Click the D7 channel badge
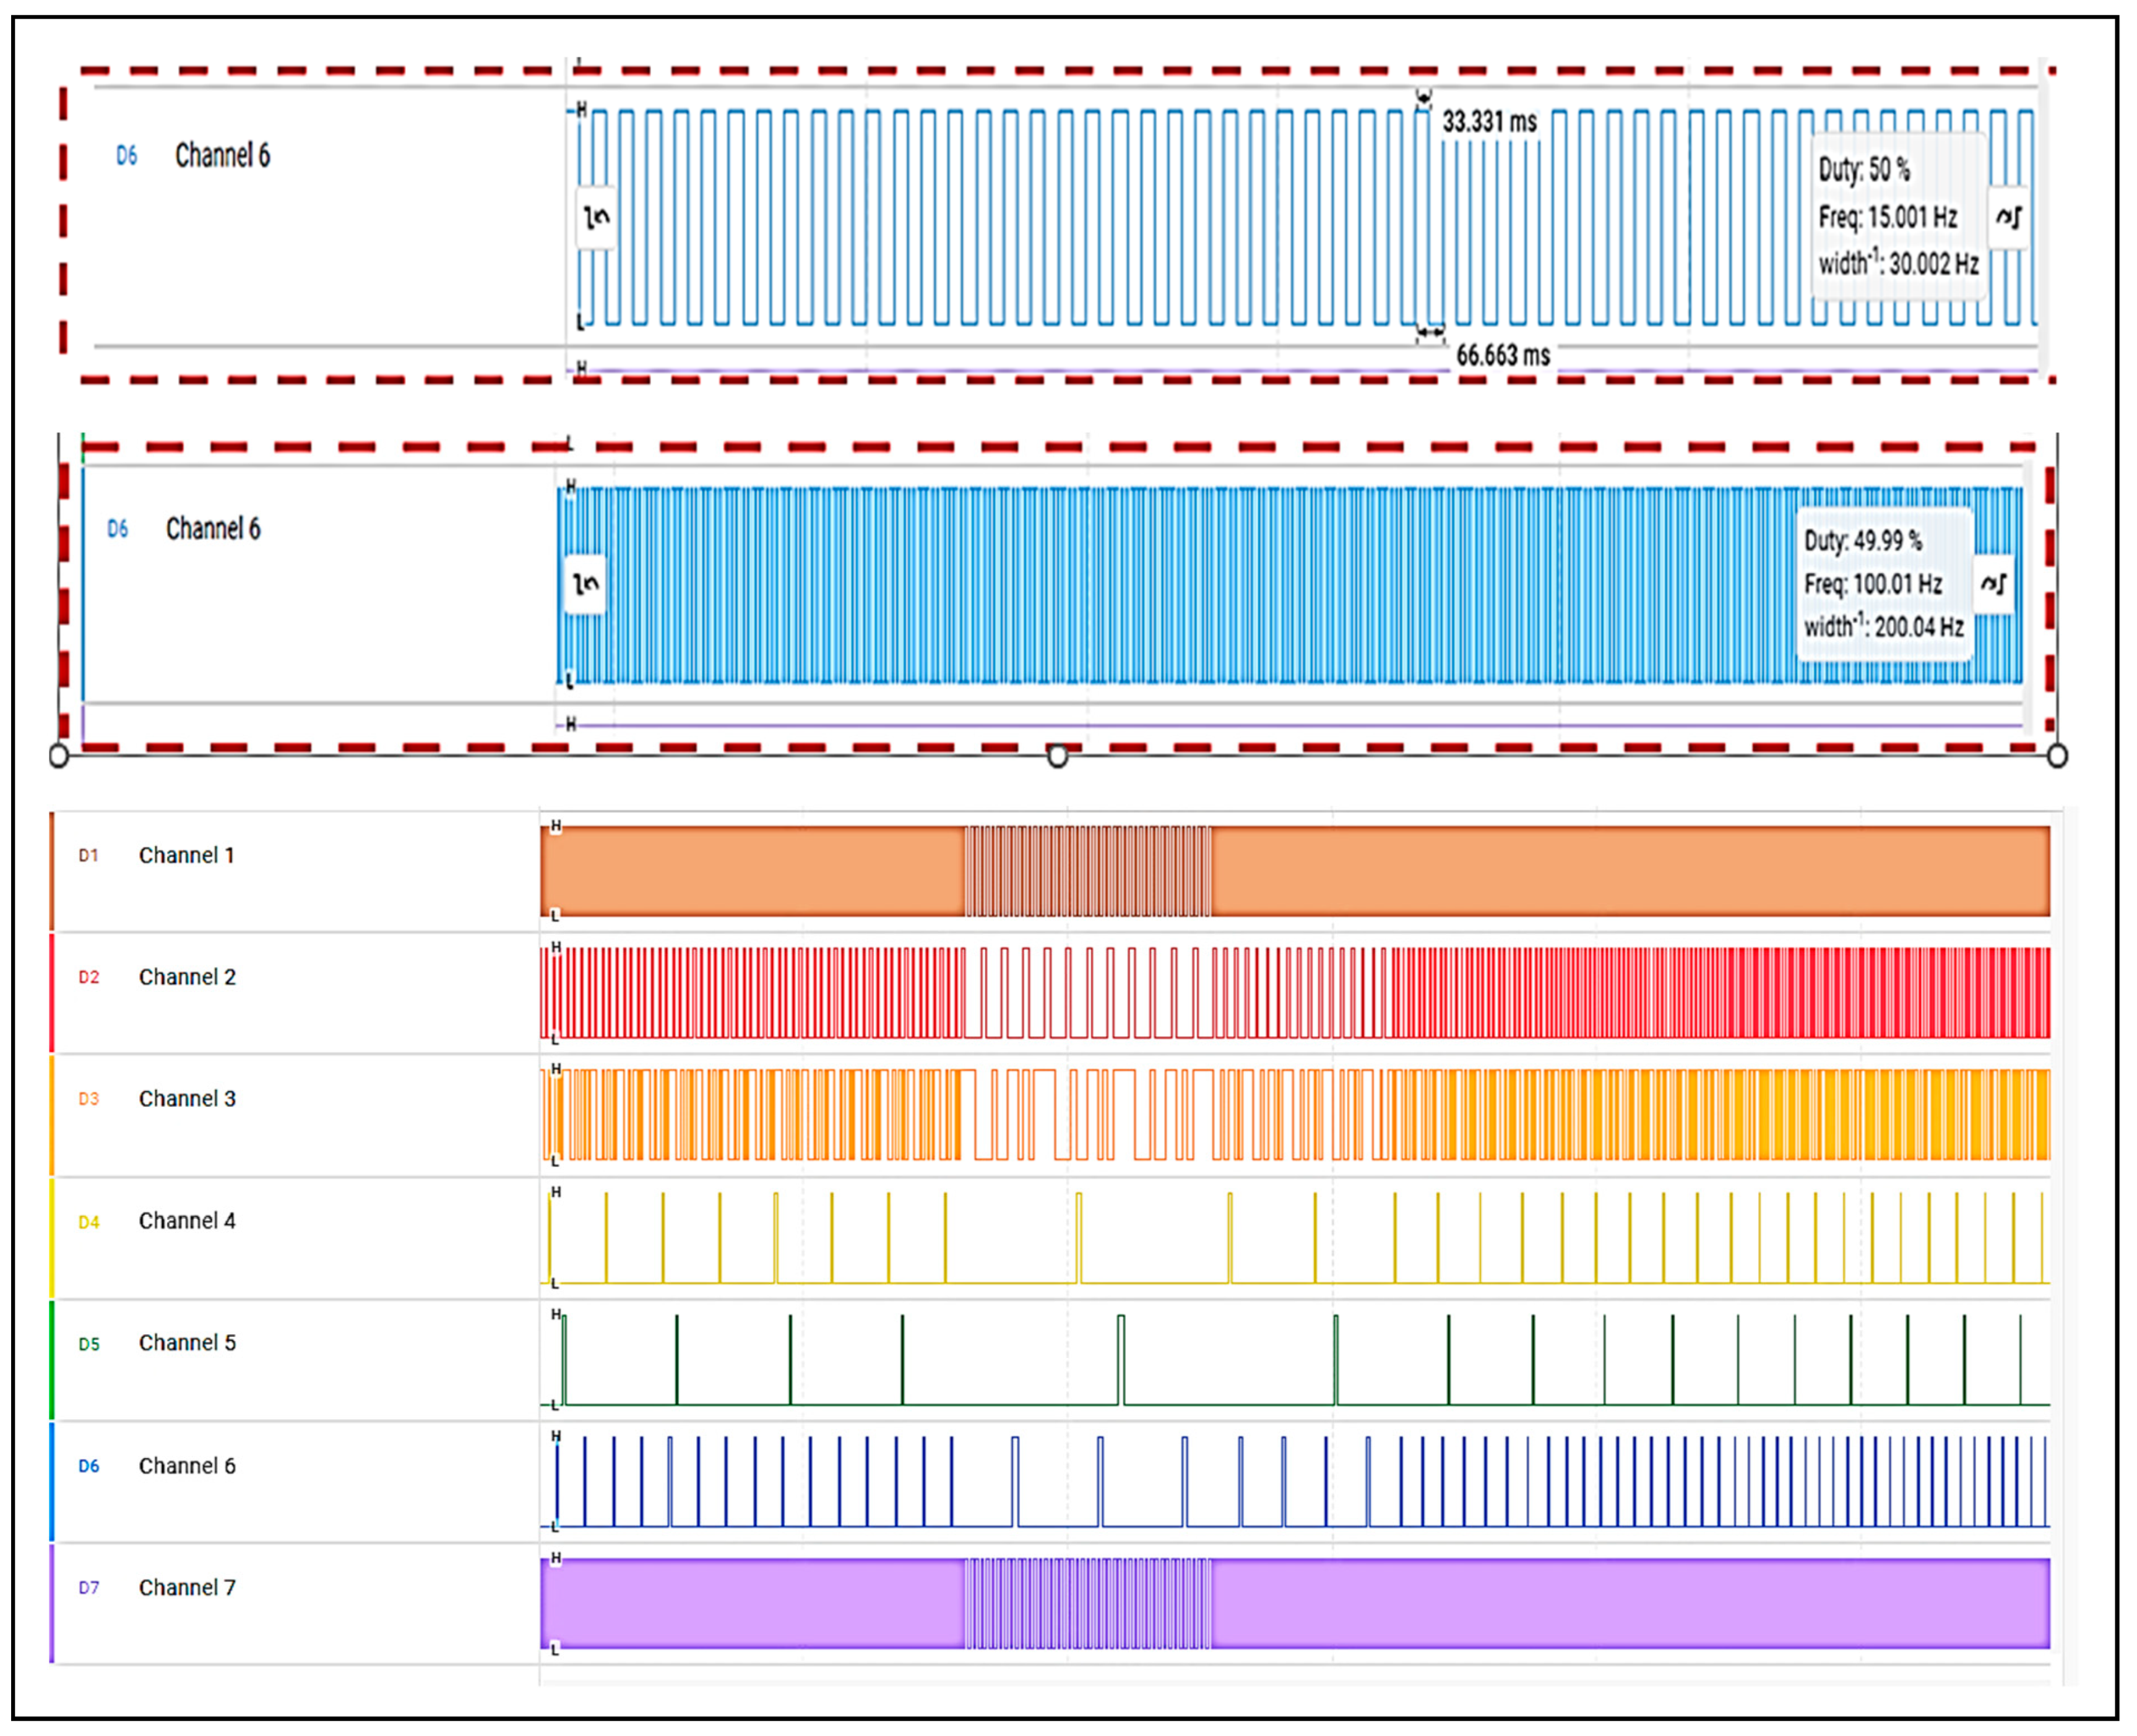2137x1736 pixels. 88,1588
